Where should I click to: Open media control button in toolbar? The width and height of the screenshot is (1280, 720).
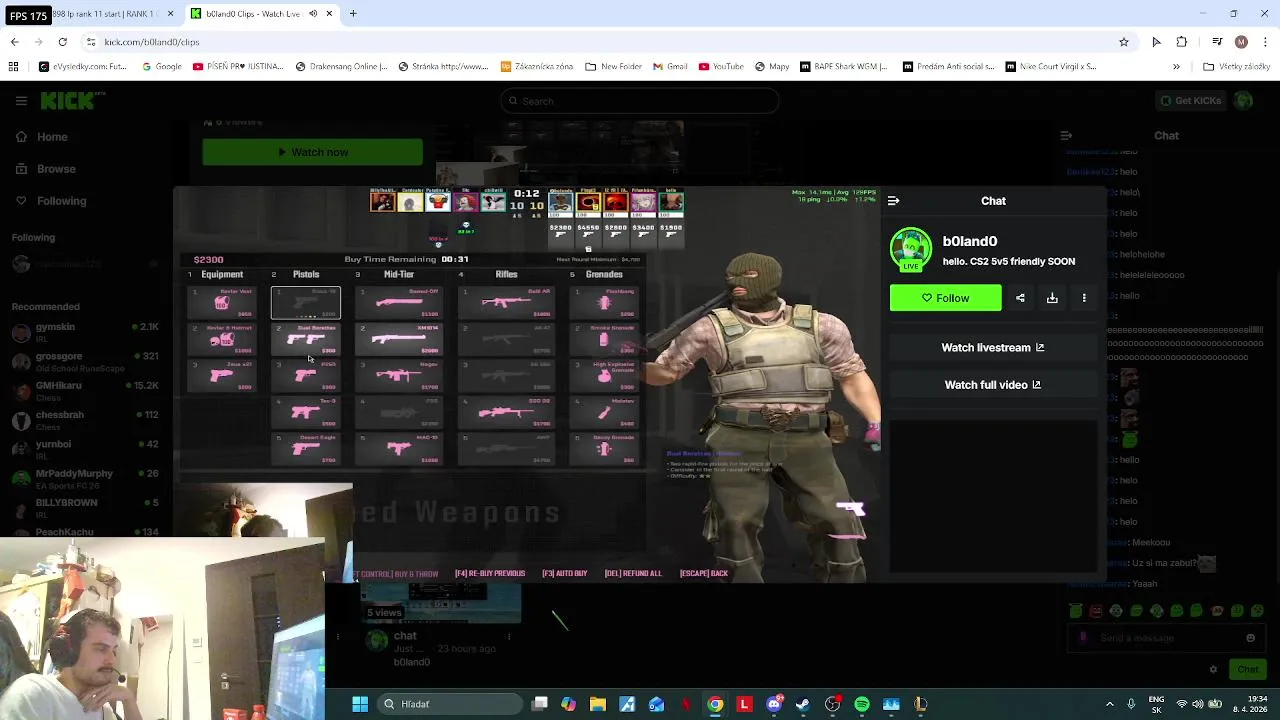pyautogui.click(x=1217, y=42)
